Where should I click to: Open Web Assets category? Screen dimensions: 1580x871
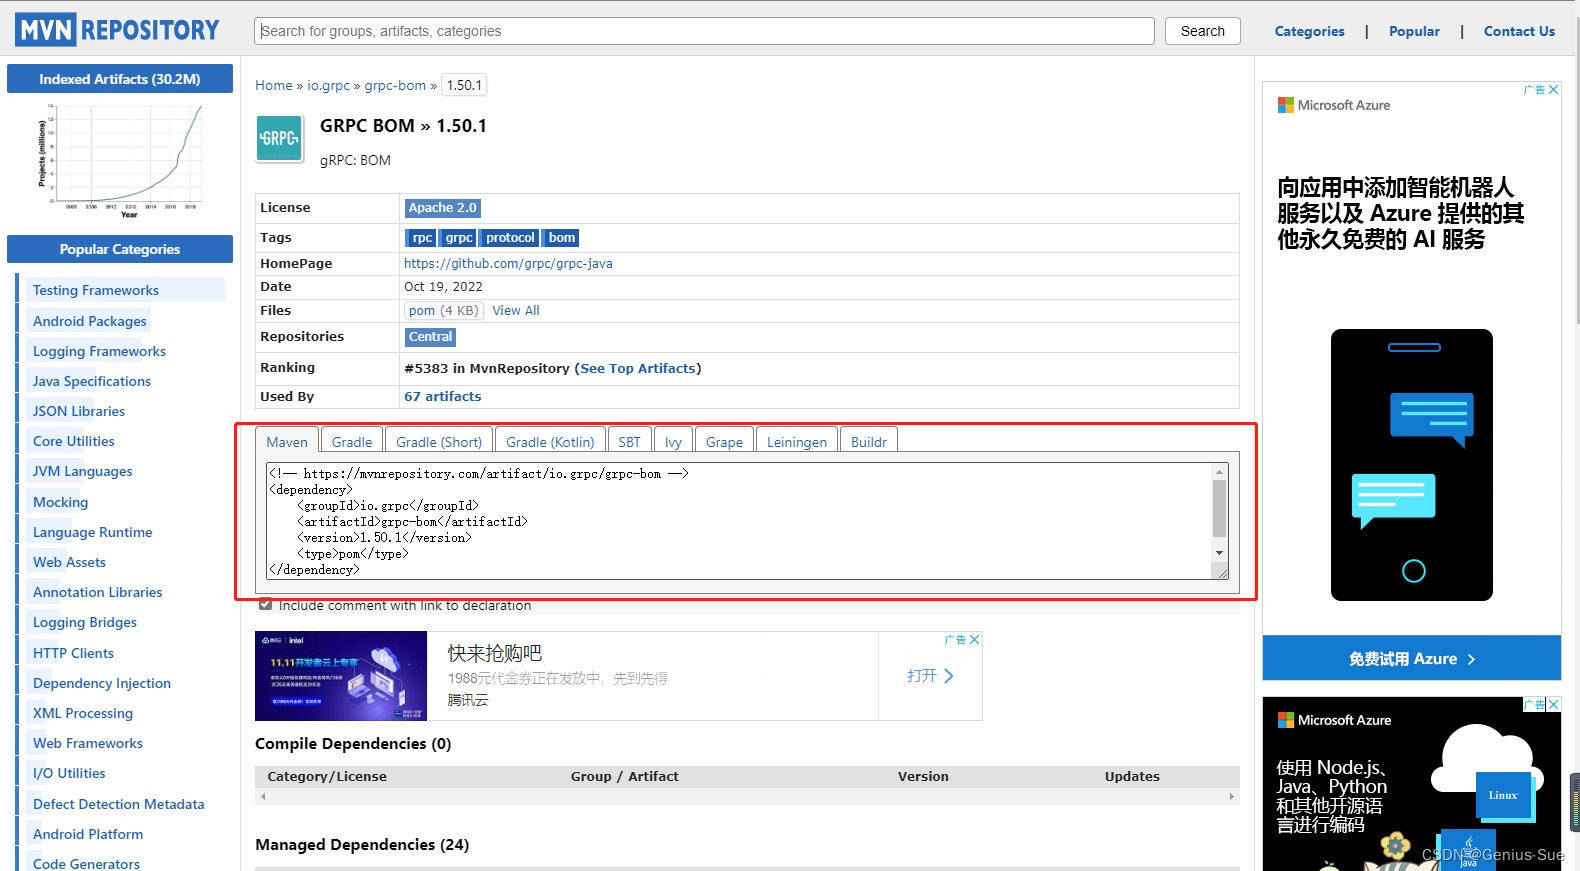point(69,562)
